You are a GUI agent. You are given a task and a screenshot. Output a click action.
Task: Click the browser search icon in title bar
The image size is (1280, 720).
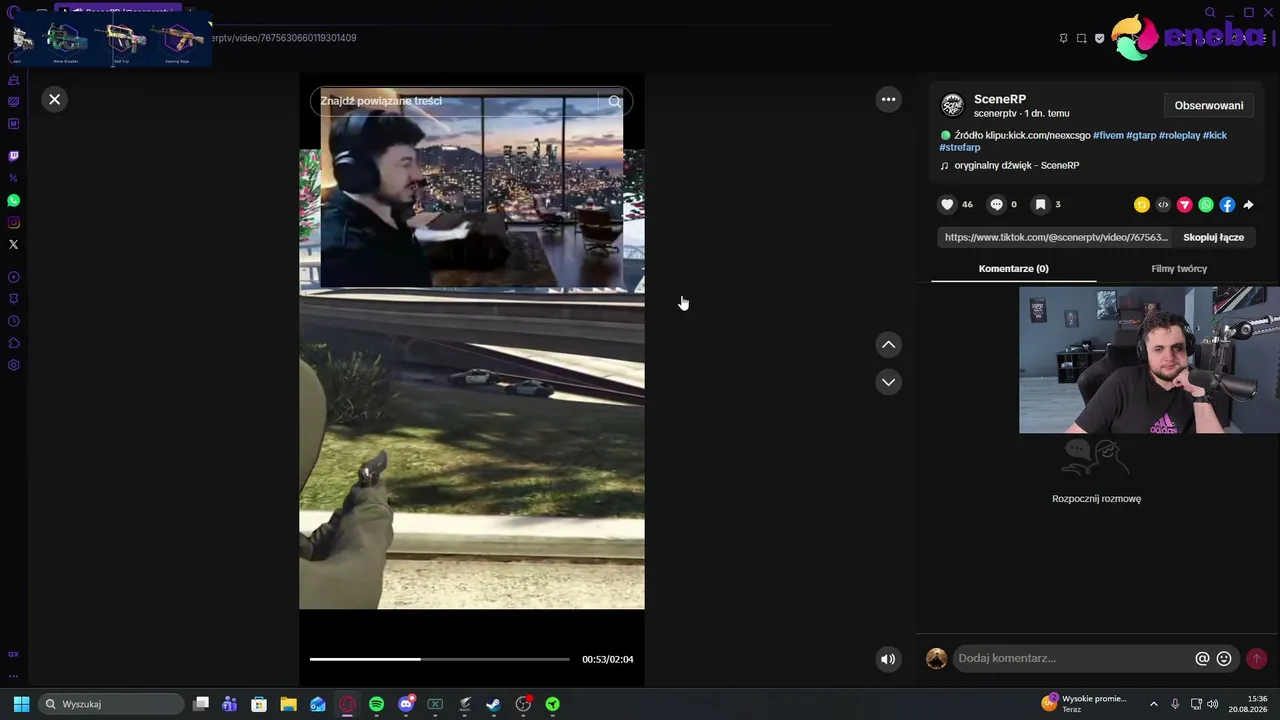tap(1210, 13)
